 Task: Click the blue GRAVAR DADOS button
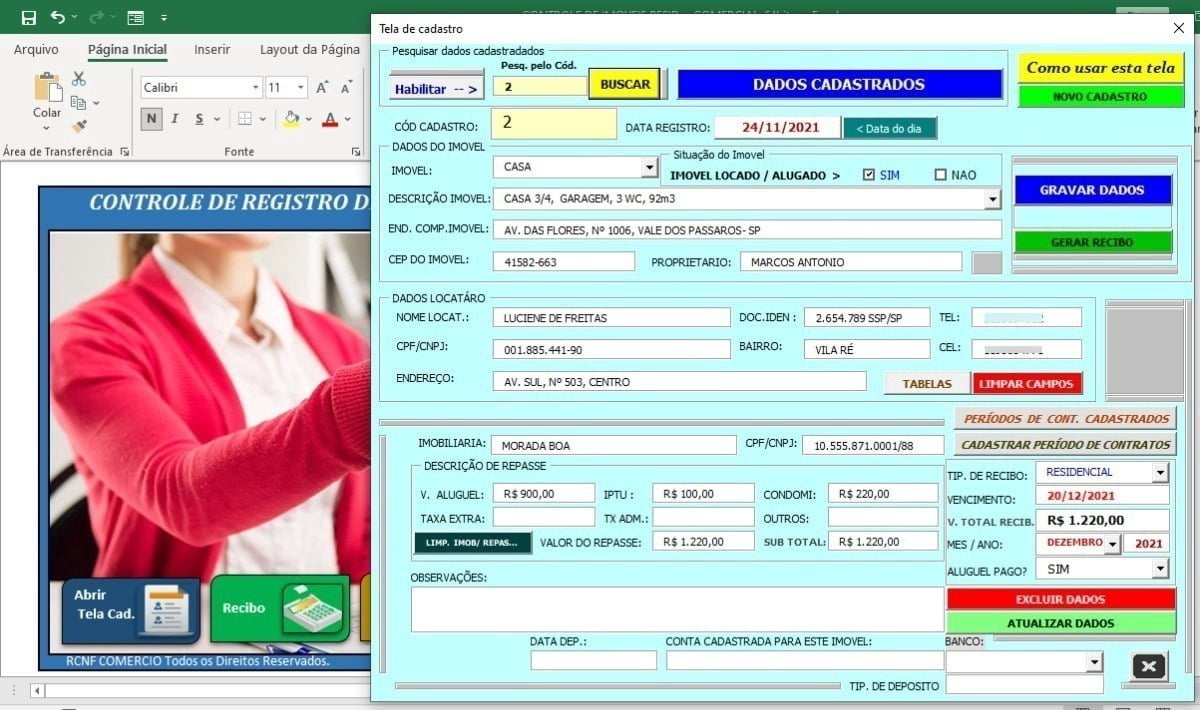[x=1092, y=190]
